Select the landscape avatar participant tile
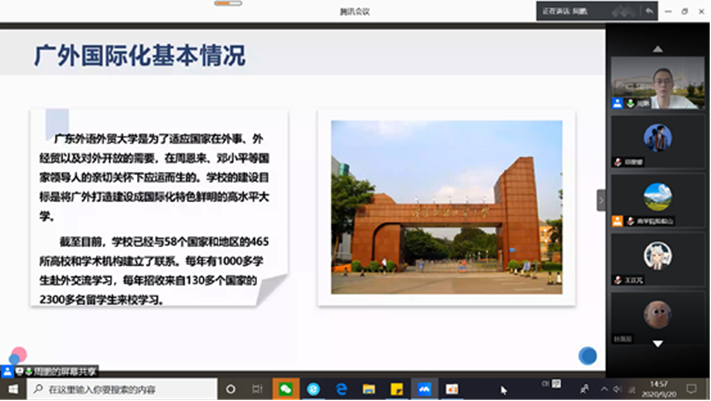711x401 pixels. click(657, 196)
